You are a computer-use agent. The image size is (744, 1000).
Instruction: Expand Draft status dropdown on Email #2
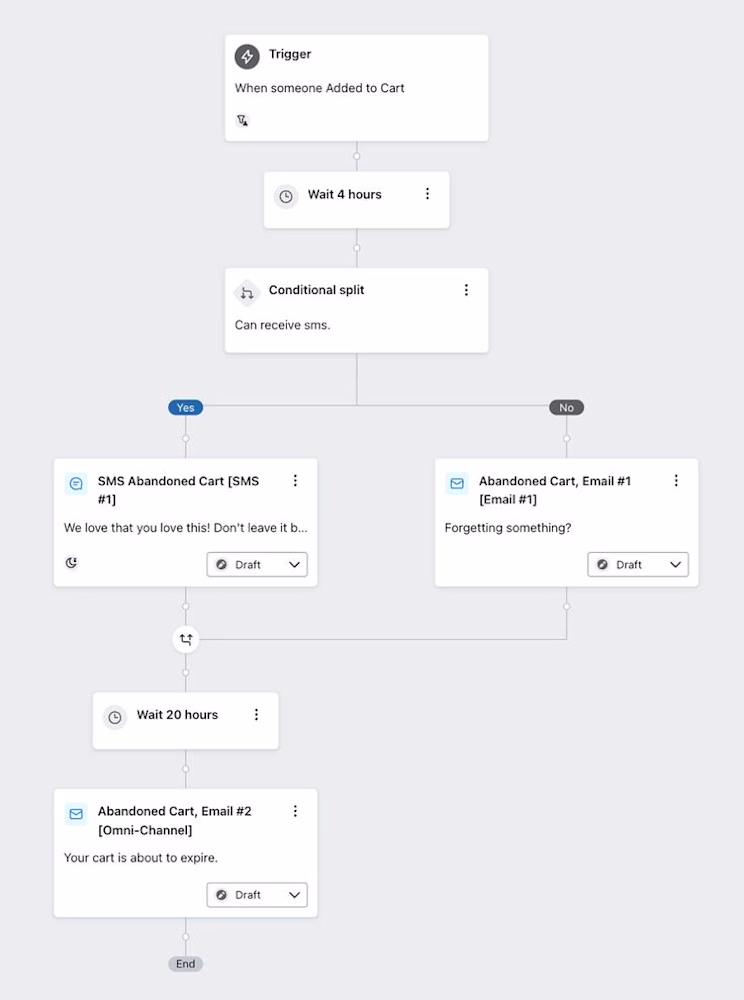pos(257,895)
